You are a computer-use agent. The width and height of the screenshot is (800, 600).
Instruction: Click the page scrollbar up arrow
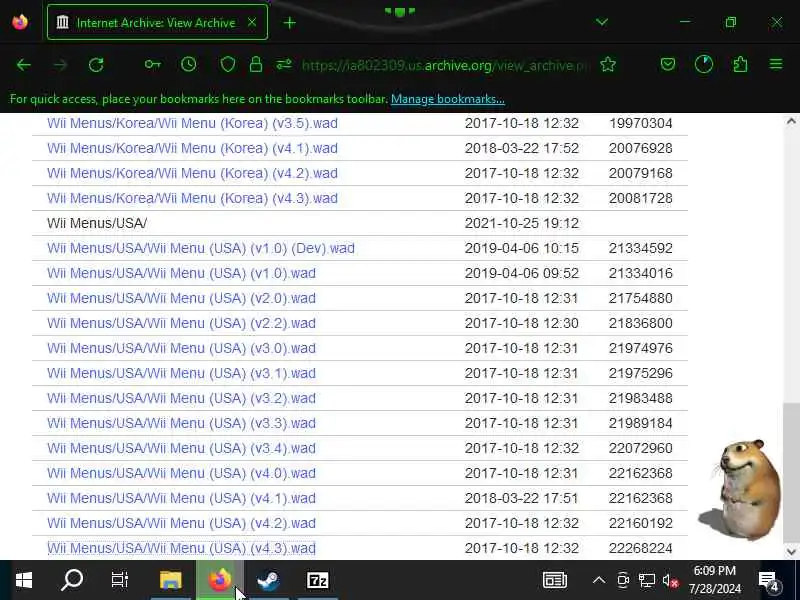(x=791, y=121)
